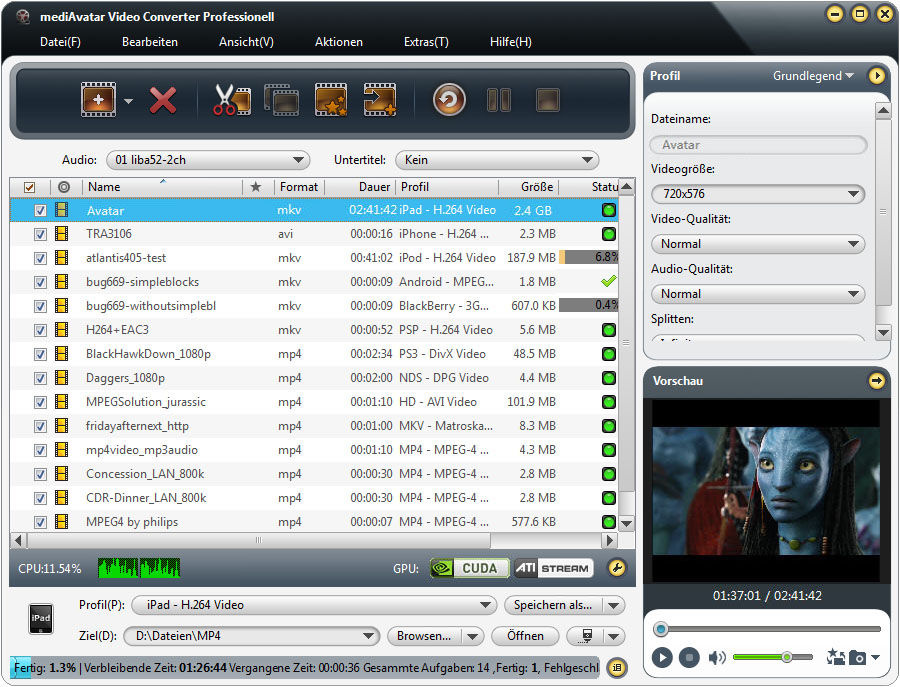Remove selected file with red X

[163, 100]
